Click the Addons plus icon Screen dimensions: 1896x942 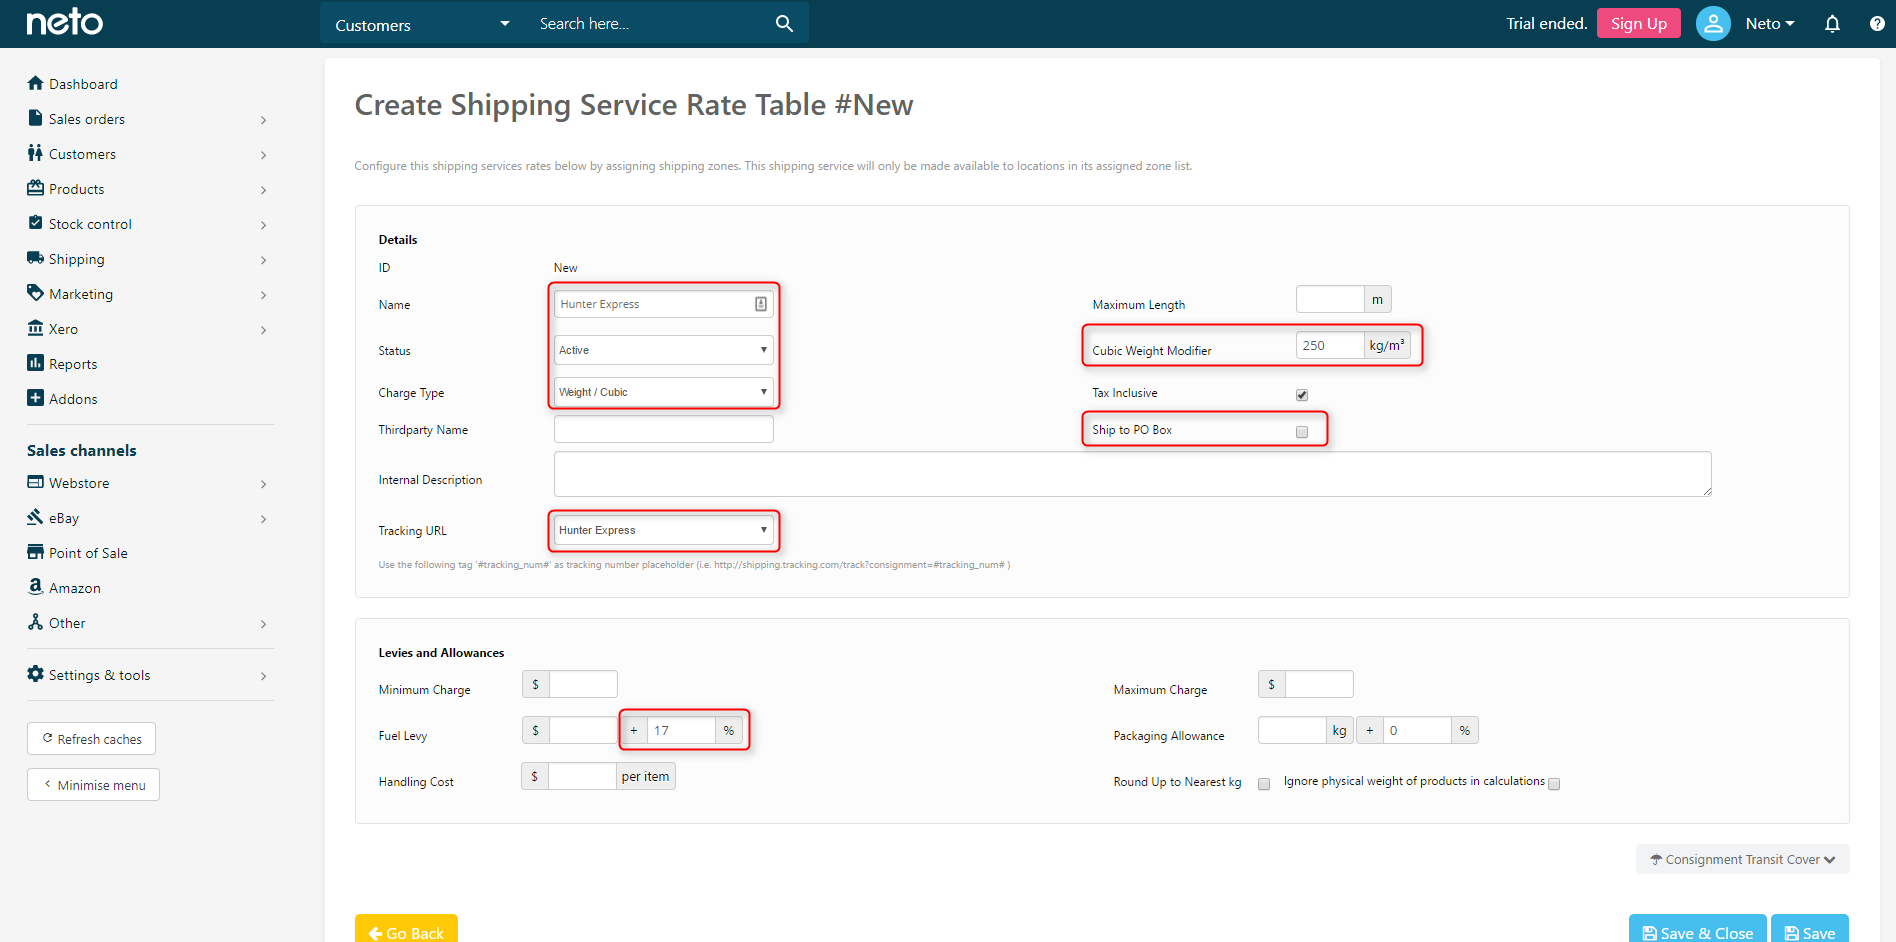(36, 398)
